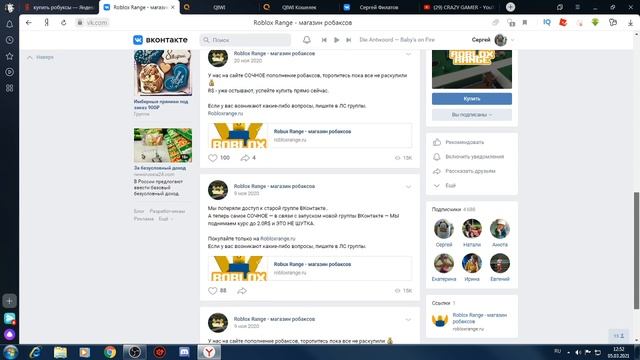Expand options for 20 ноя post
This screenshot has height=360, width=640.
(x=408, y=54)
